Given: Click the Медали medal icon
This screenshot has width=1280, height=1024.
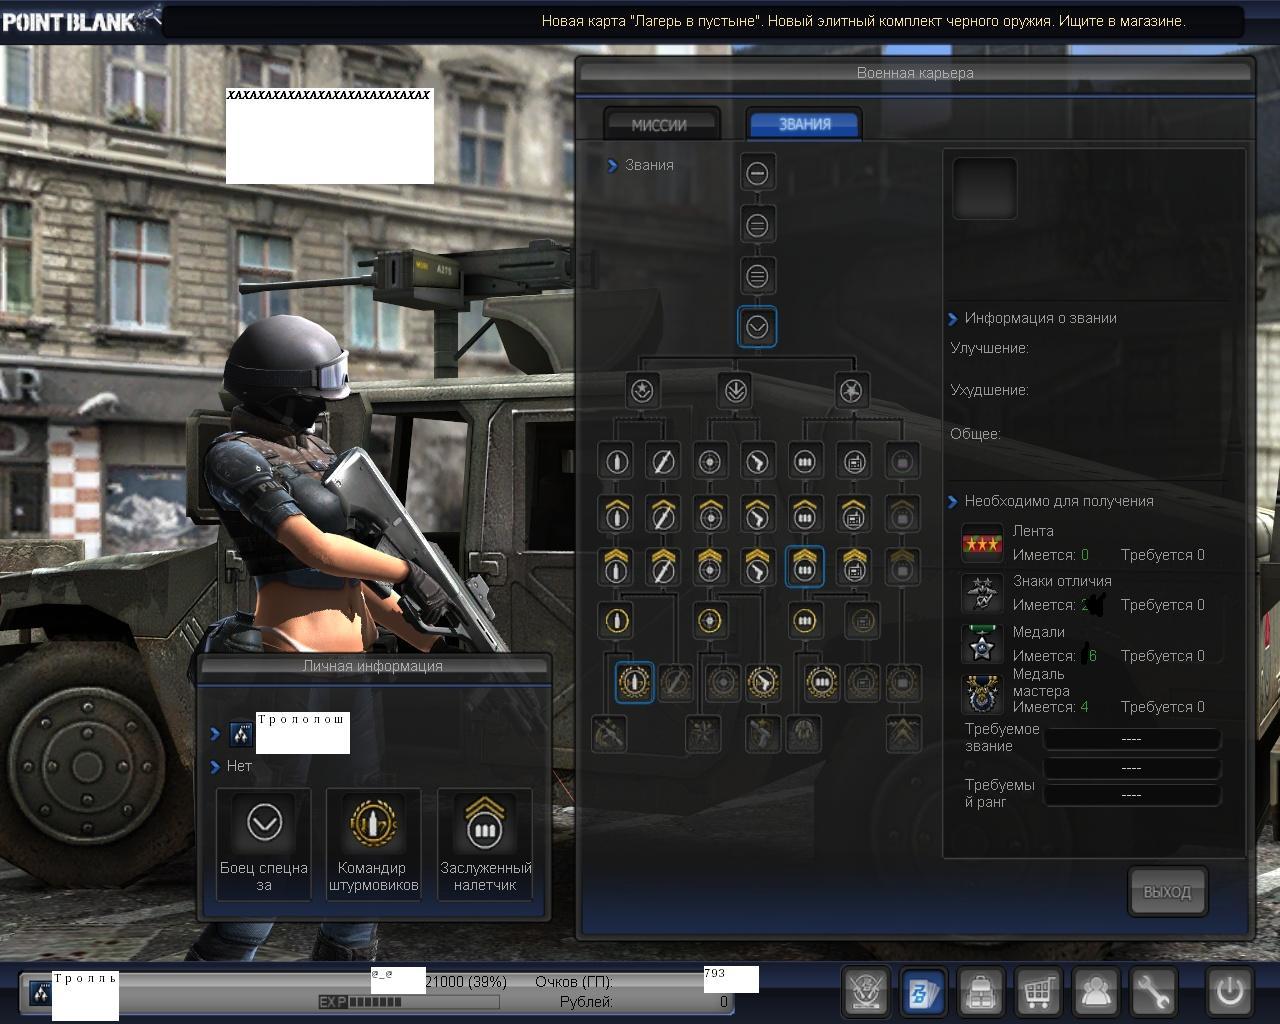Looking at the screenshot, I should pos(982,644).
